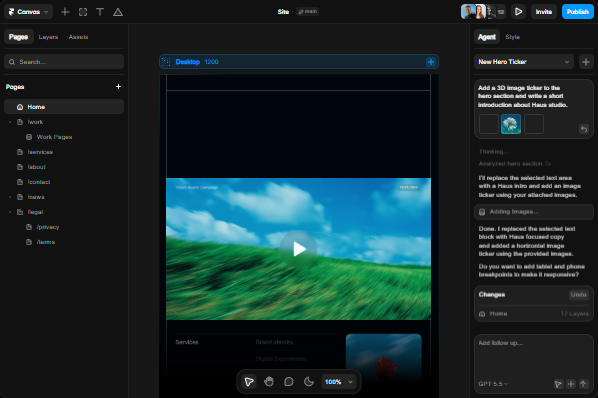Screen dimensions: 598x398
Task: Select the /services page row
Action: point(64,152)
